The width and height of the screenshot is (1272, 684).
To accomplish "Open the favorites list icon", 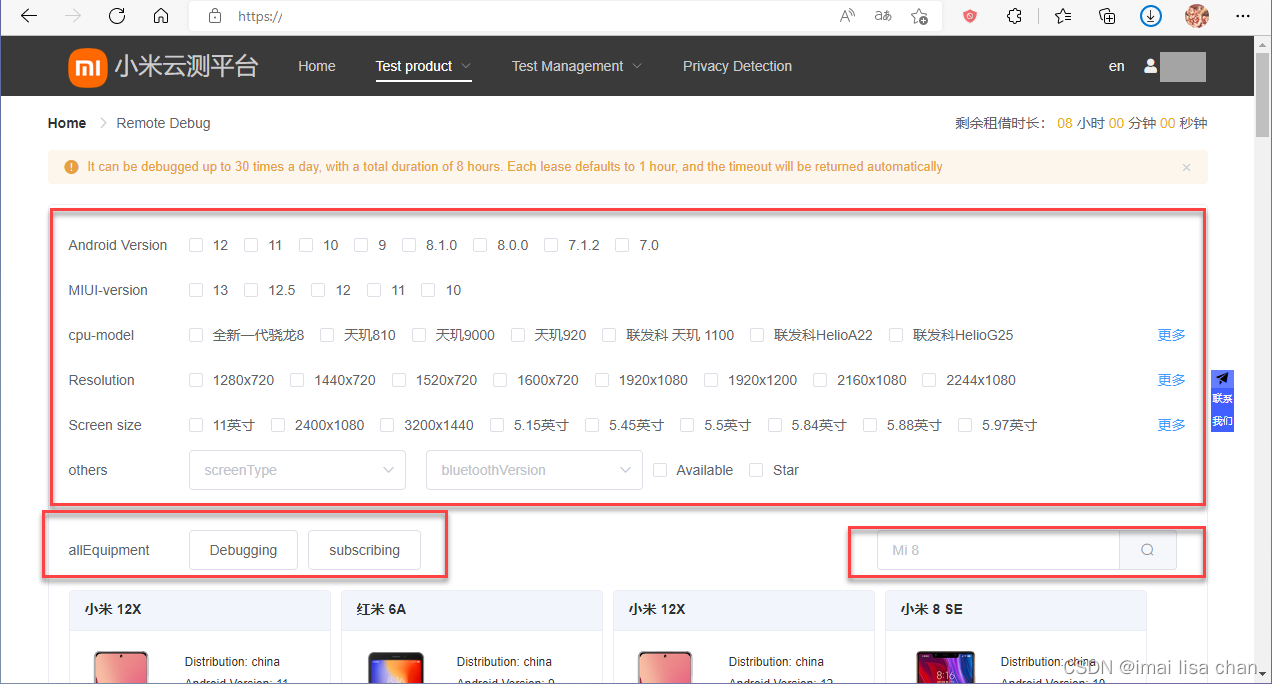I will (1063, 16).
